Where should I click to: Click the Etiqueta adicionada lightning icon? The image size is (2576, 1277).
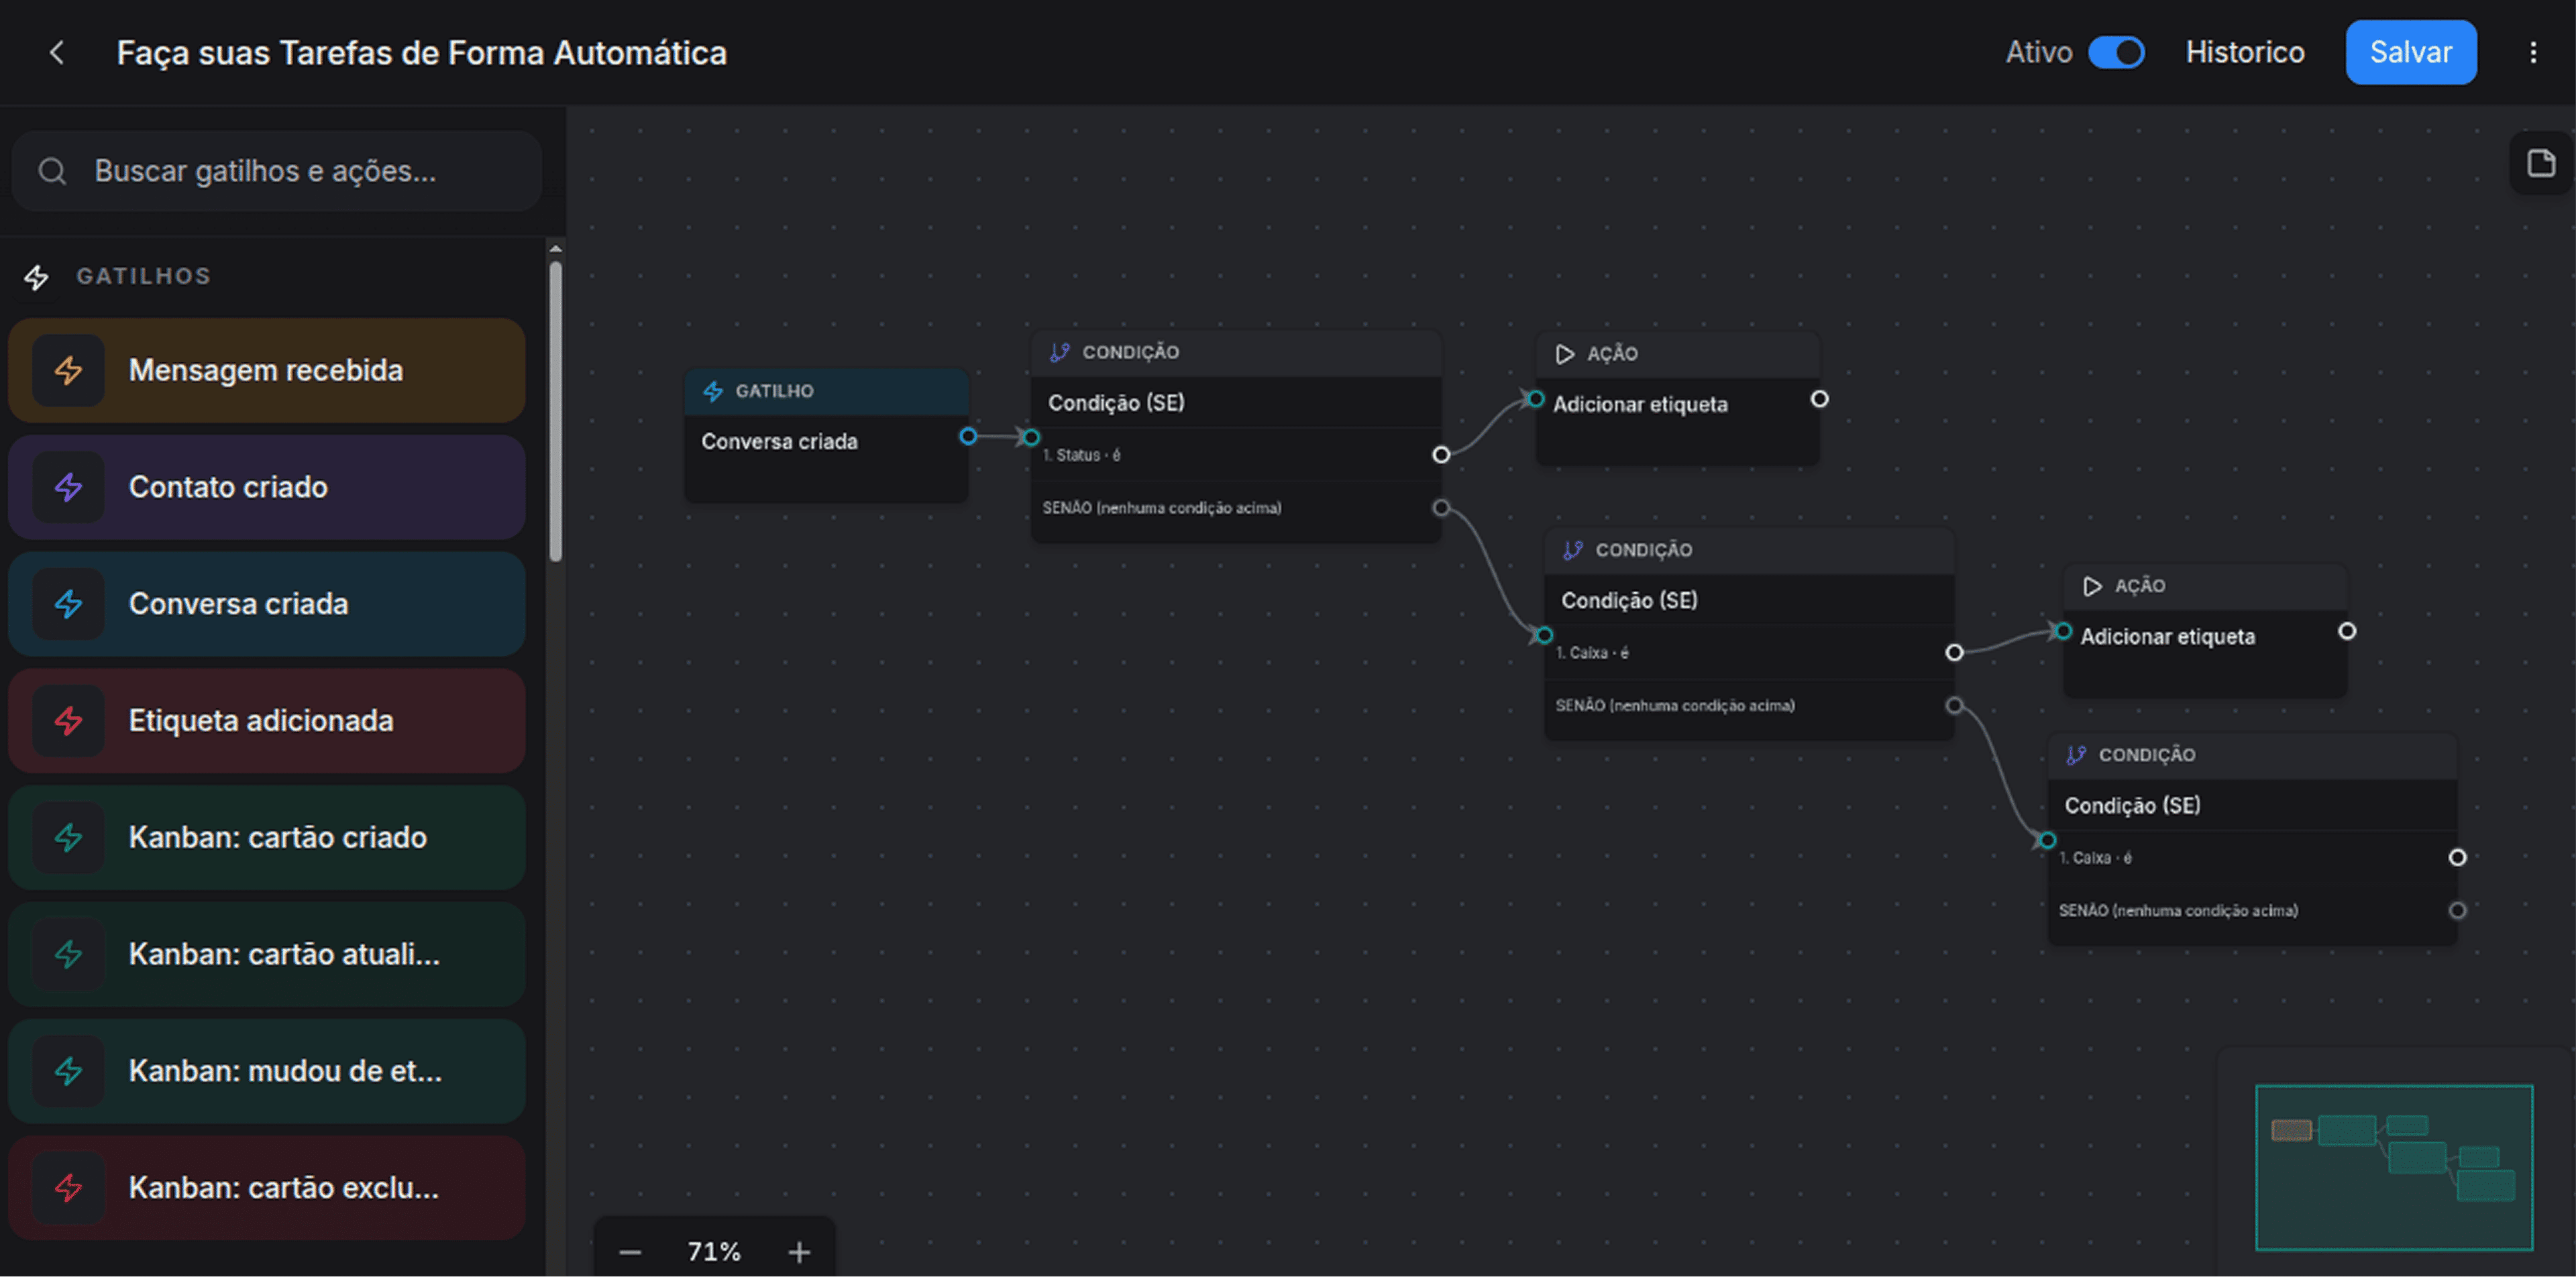pyautogui.click(x=68, y=720)
